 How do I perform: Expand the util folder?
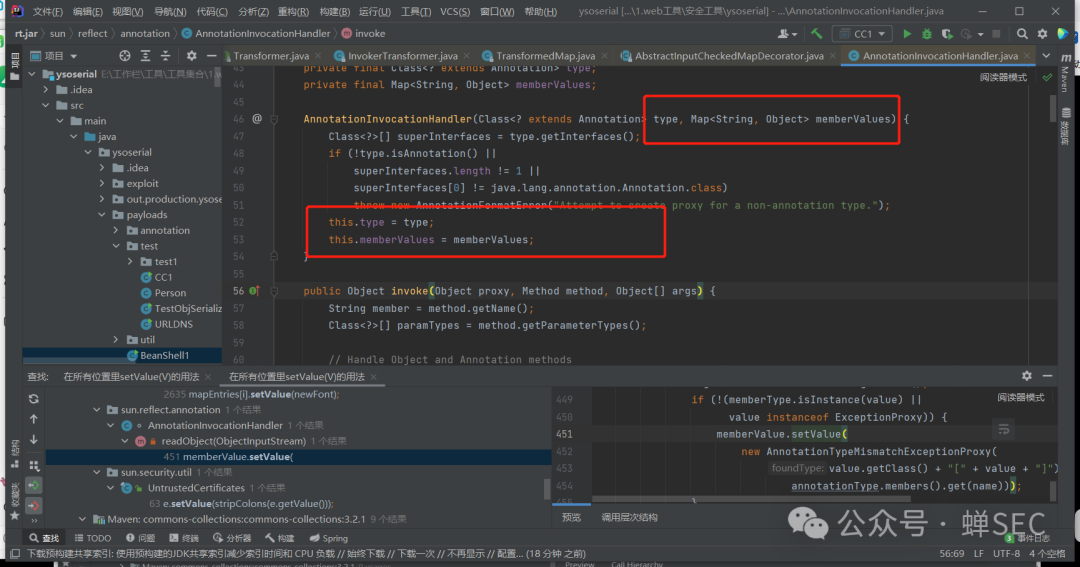click(x=116, y=340)
